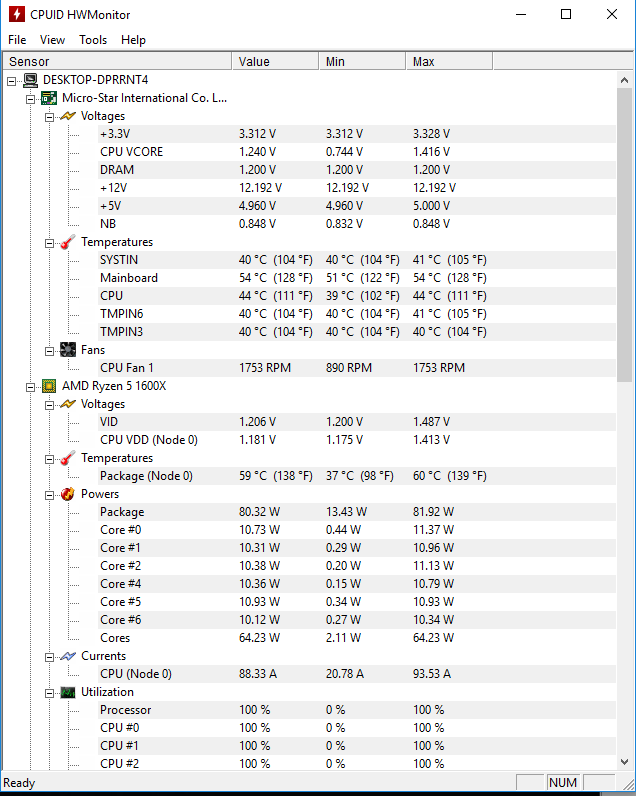The height and width of the screenshot is (796, 636).
Task: Click the HWMonitor app icon in title bar
Action: (16, 14)
